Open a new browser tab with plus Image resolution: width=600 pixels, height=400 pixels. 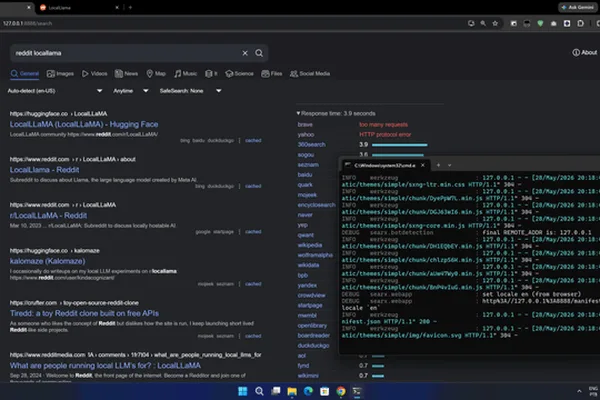tap(130, 7)
